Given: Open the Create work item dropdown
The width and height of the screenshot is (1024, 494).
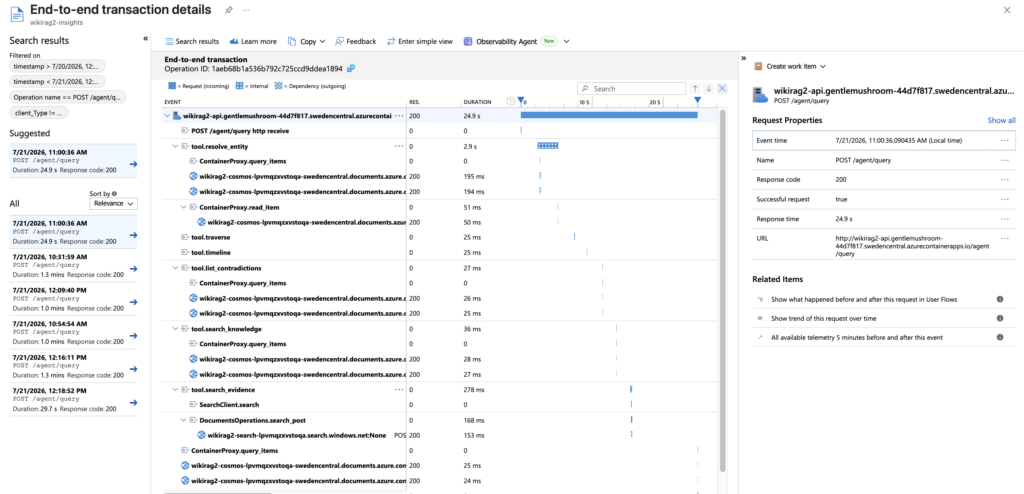Looking at the screenshot, I should (790, 66).
